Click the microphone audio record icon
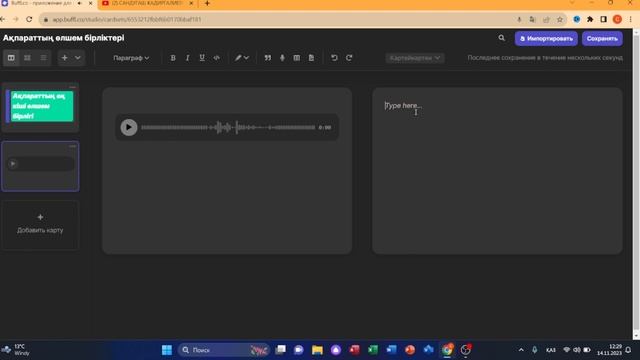This screenshot has height=360, width=640. point(282,58)
